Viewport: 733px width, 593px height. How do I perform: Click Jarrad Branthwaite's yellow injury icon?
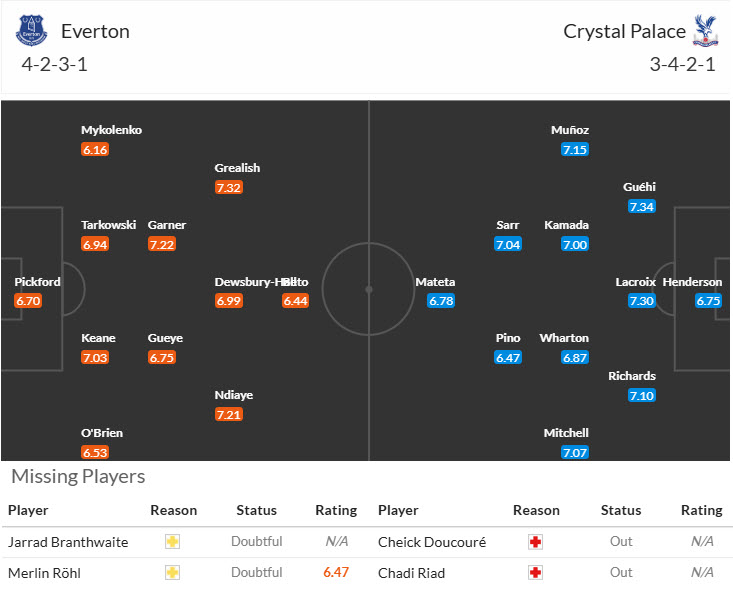(173, 542)
